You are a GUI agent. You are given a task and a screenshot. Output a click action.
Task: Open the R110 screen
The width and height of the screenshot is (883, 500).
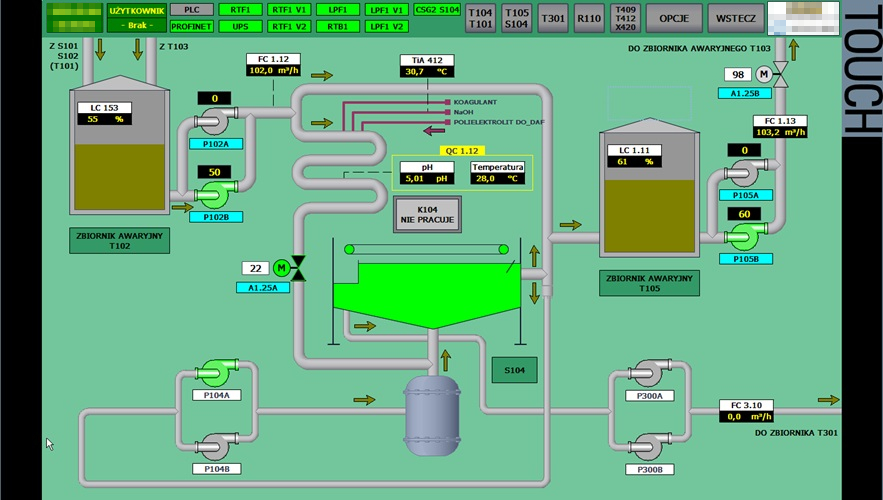point(589,17)
